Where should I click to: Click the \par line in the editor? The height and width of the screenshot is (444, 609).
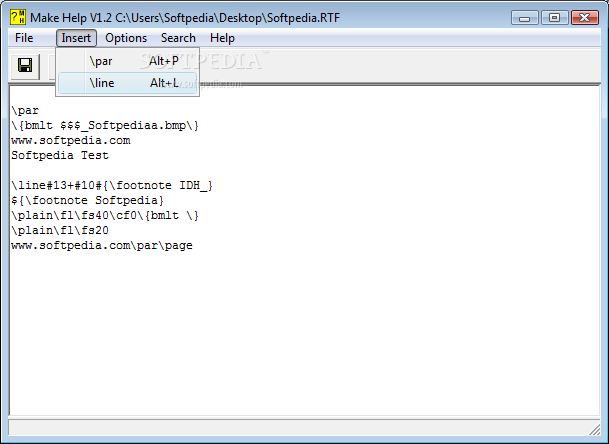click(x=25, y=111)
